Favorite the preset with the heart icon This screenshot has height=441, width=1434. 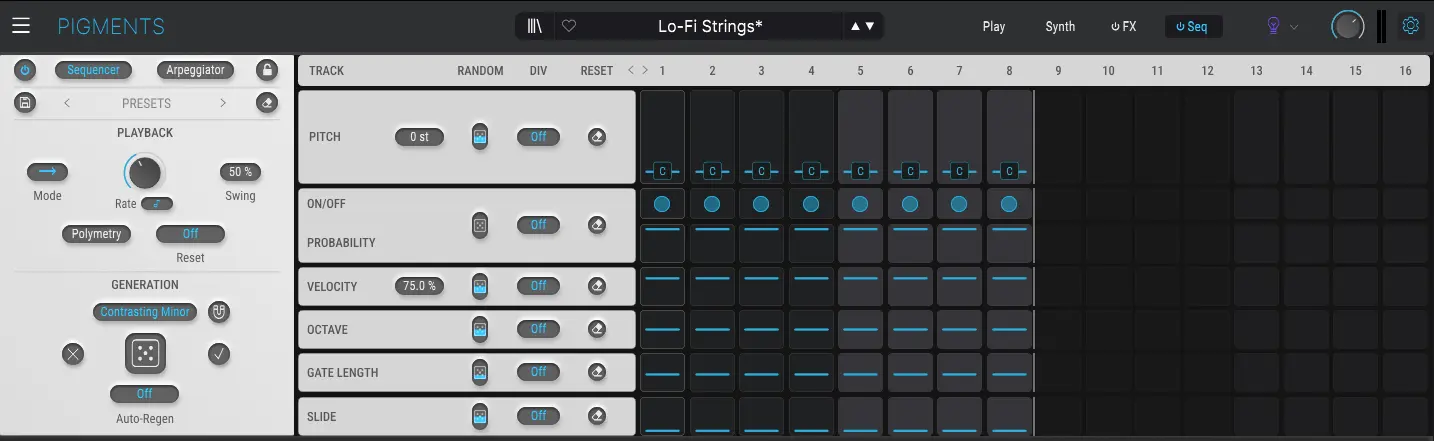click(569, 27)
